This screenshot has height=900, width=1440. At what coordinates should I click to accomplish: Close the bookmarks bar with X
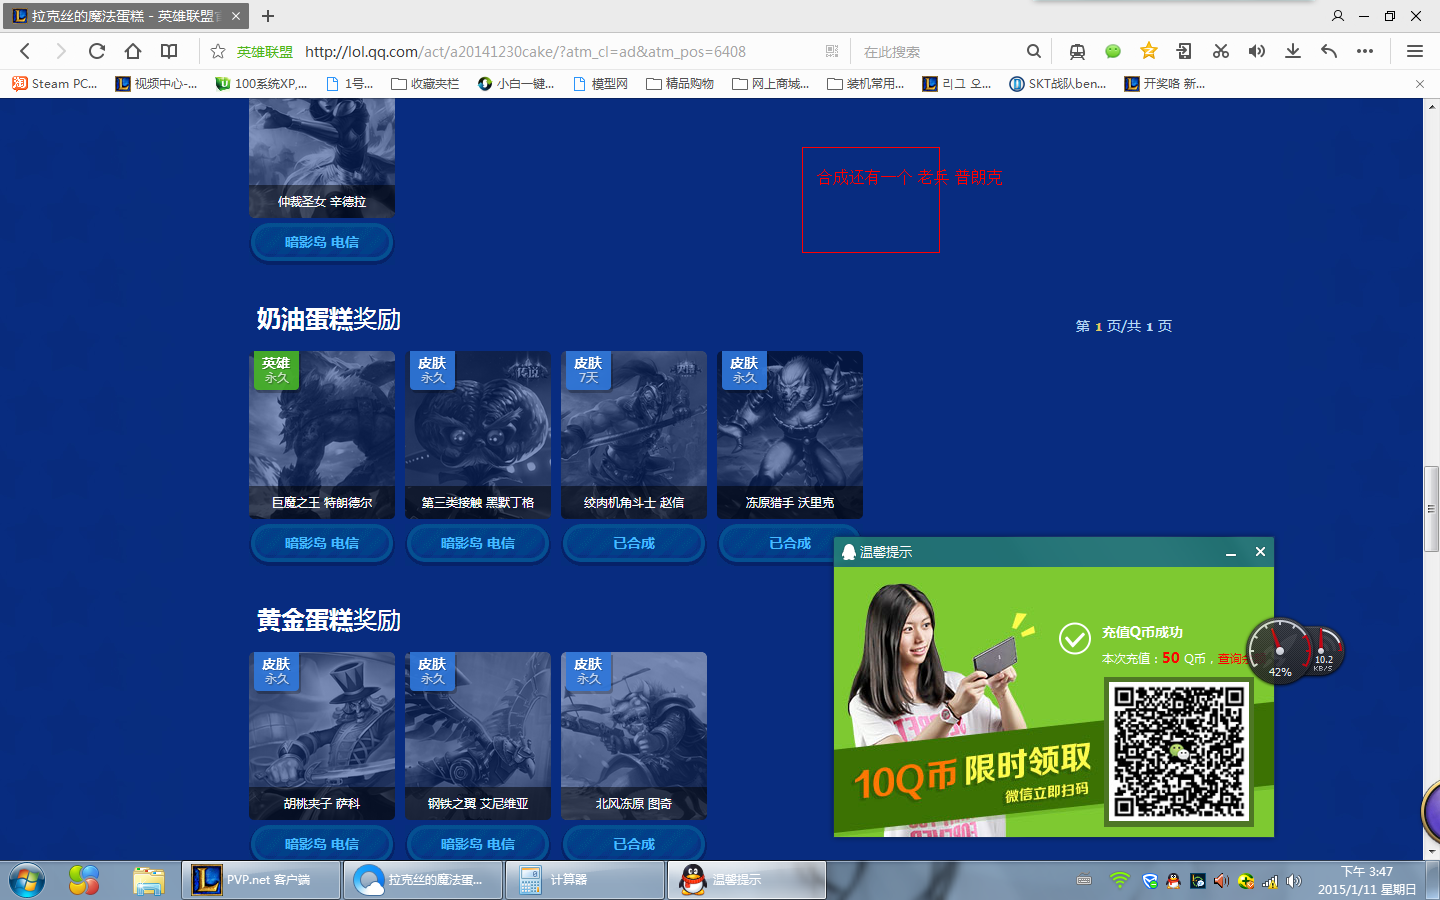pyautogui.click(x=1420, y=84)
